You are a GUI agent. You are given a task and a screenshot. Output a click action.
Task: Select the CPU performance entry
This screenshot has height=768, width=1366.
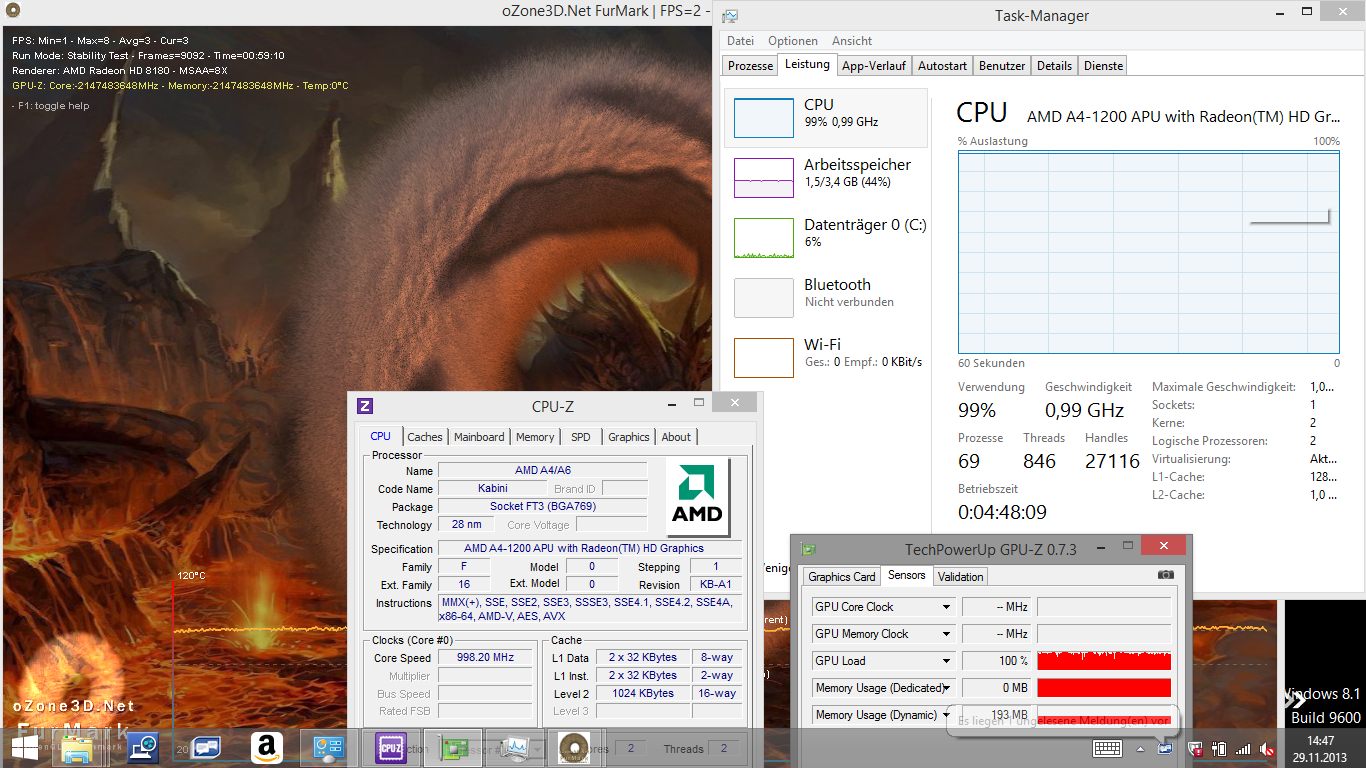click(x=826, y=118)
